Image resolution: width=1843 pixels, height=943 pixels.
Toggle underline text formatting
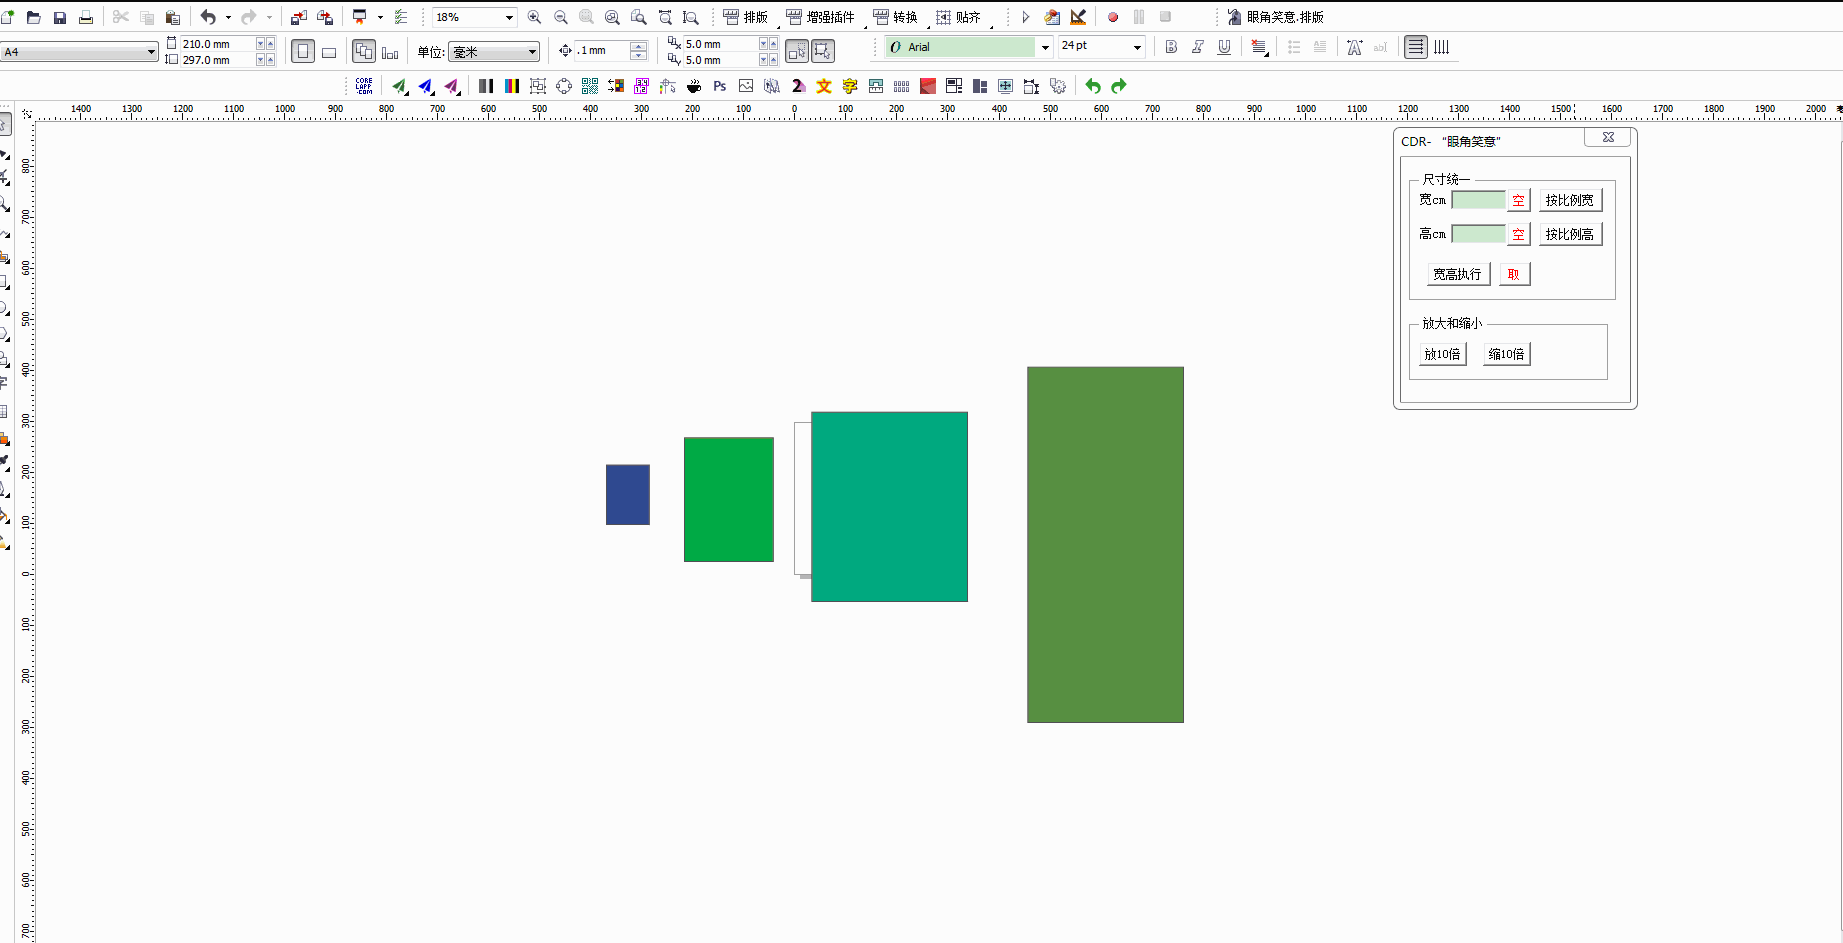tap(1224, 47)
